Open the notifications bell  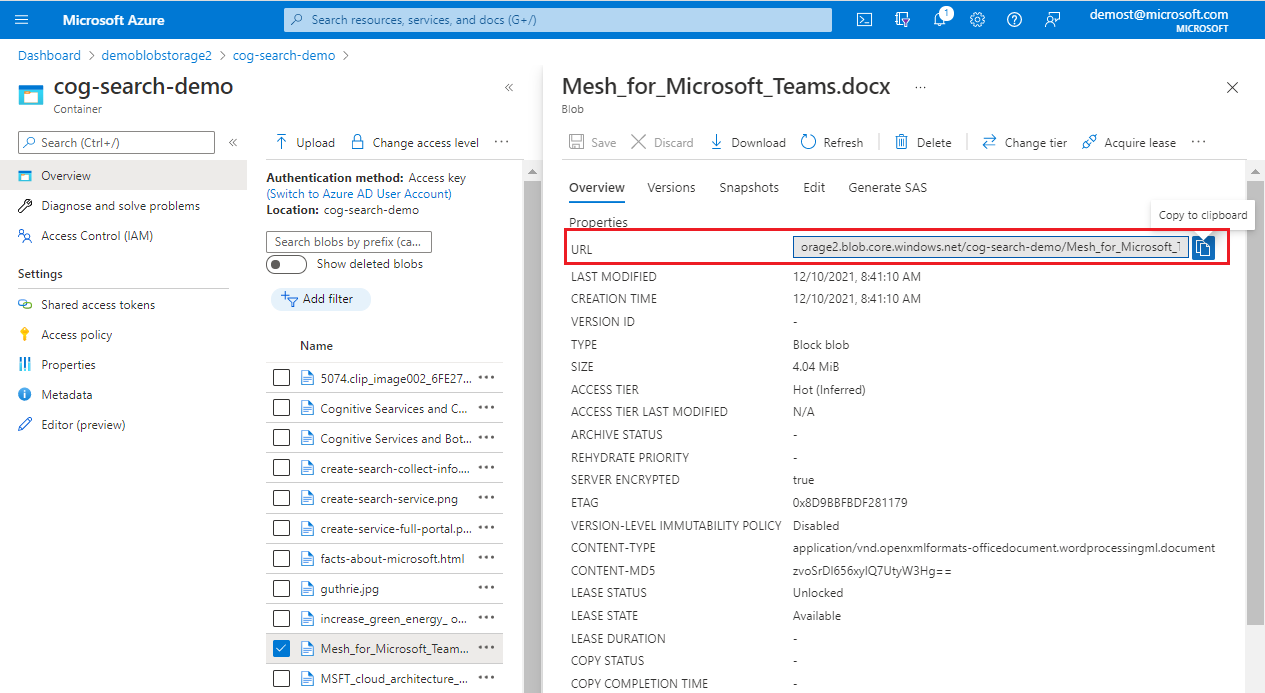pos(940,20)
